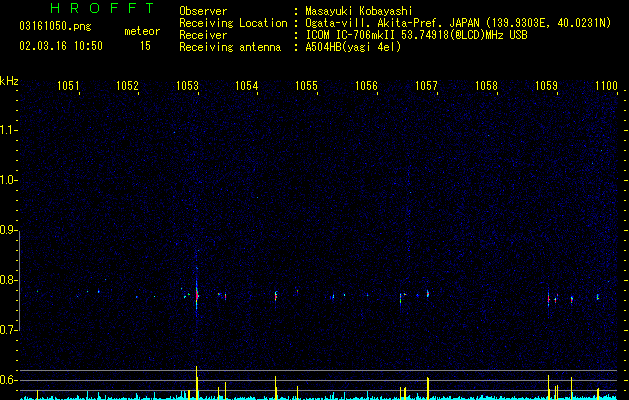
Task: Click the A504HB(yagi 4el) antenna text
Action: pyautogui.click(x=353, y=47)
